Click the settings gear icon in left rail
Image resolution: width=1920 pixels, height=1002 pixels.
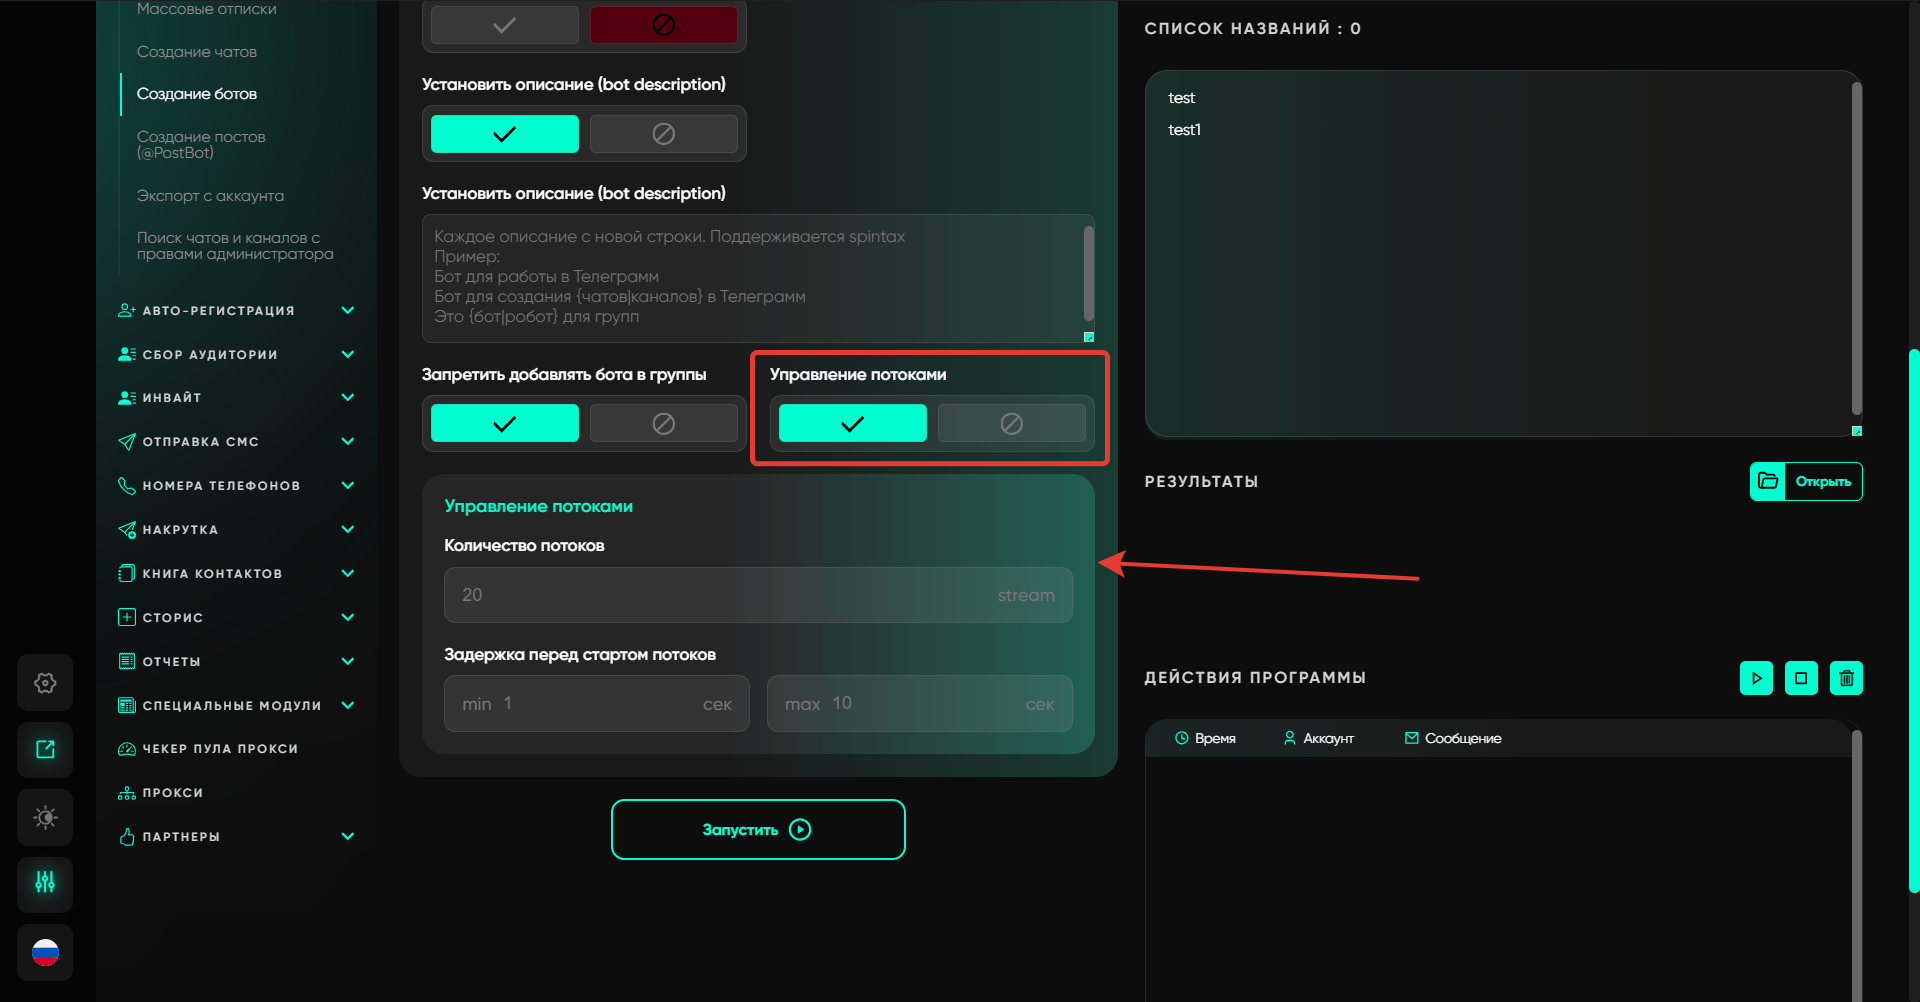pyautogui.click(x=45, y=683)
